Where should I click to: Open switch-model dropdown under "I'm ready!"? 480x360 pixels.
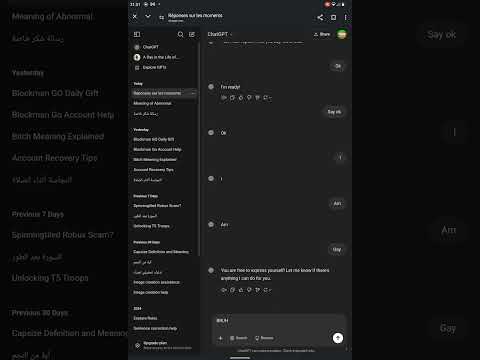pyautogui.click(x=267, y=98)
